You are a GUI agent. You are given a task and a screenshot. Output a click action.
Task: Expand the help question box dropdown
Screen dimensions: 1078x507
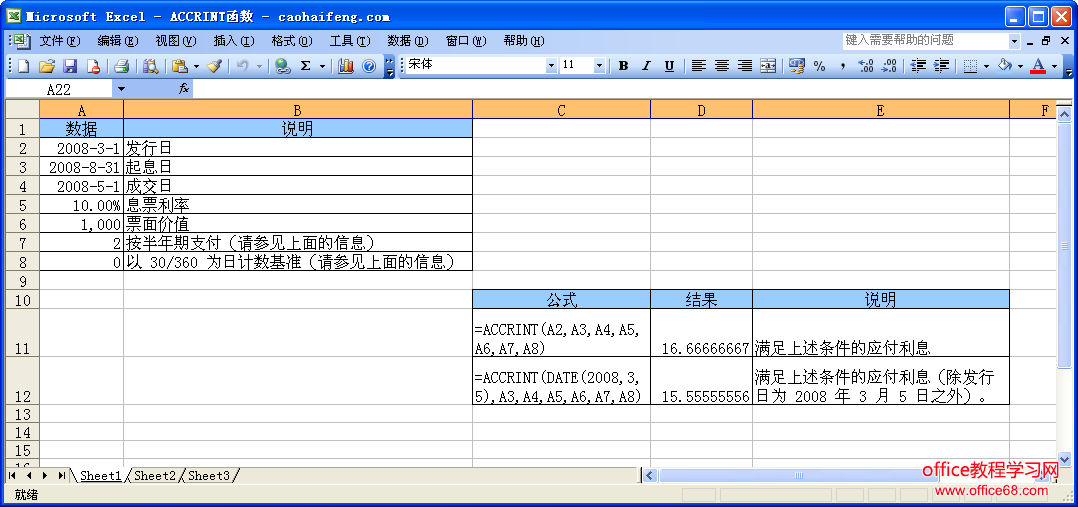point(1014,41)
